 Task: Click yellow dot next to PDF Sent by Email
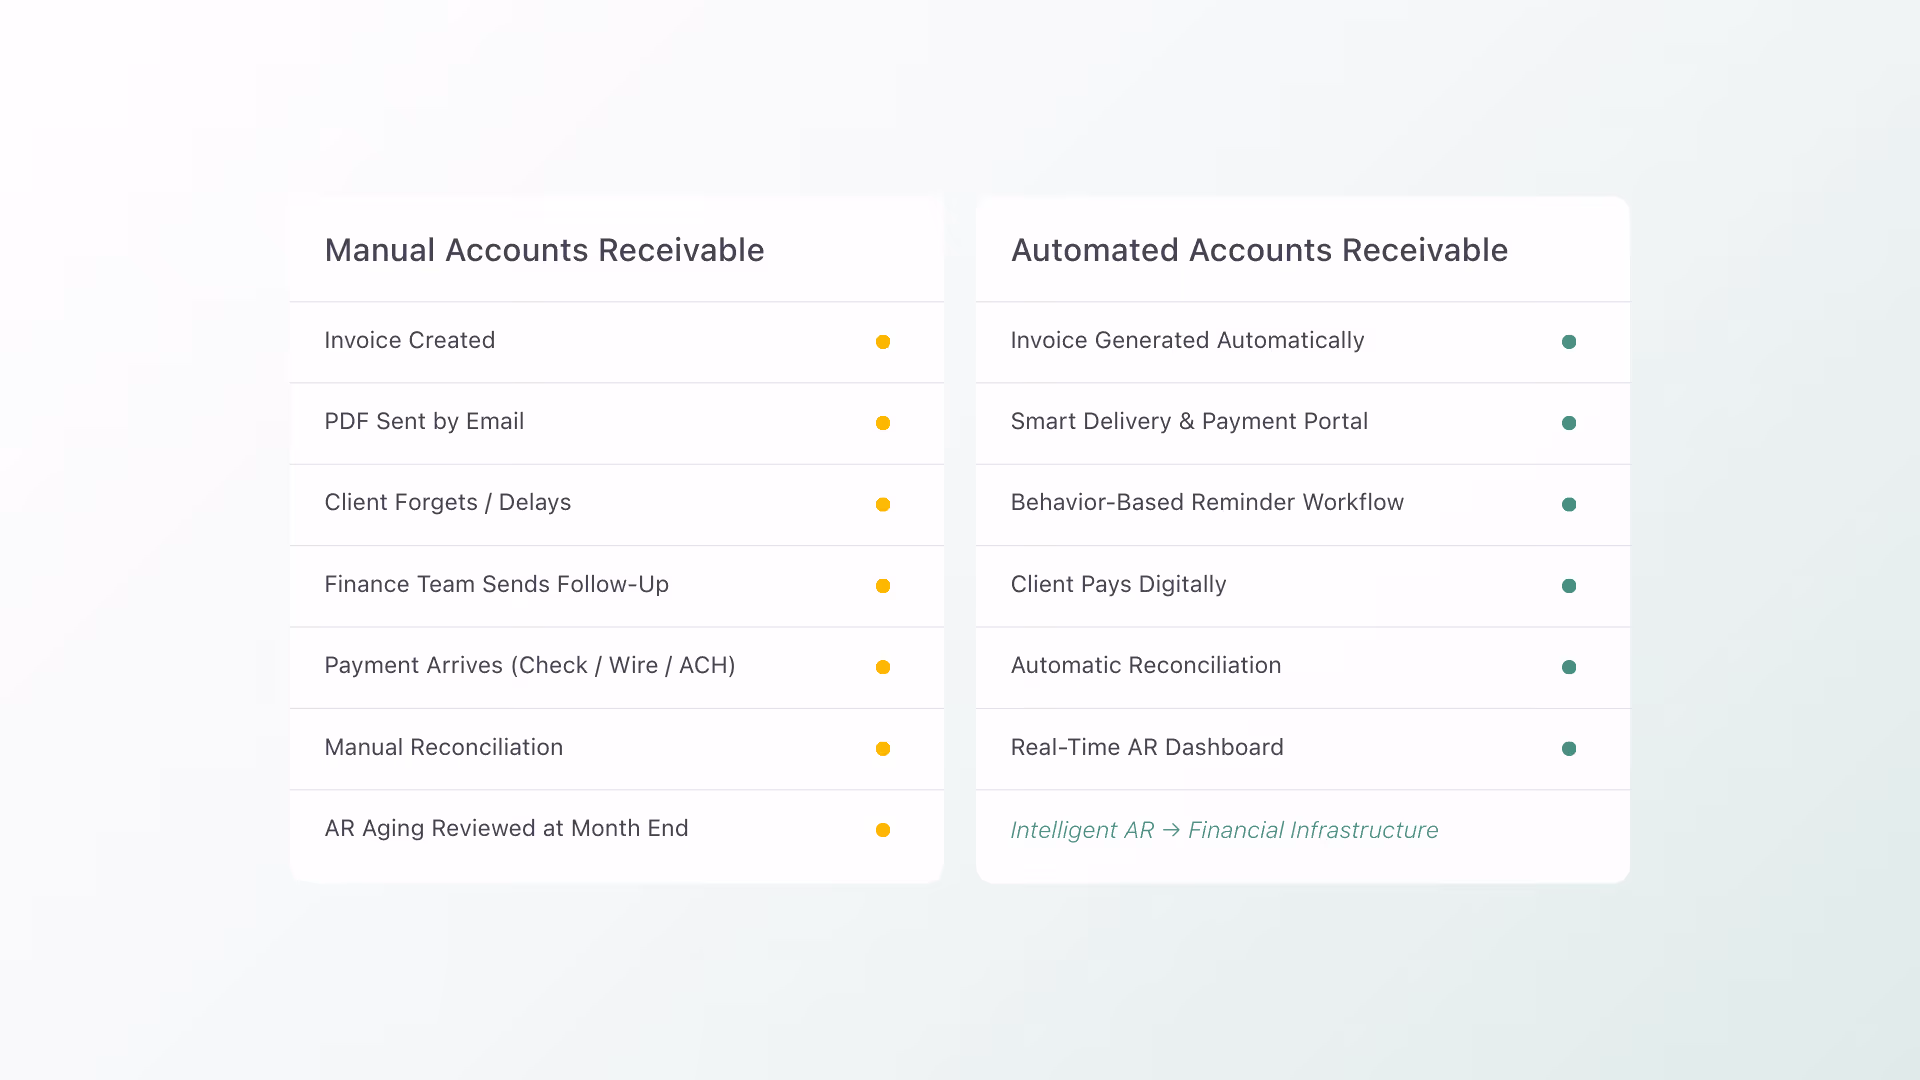tap(883, 423)
